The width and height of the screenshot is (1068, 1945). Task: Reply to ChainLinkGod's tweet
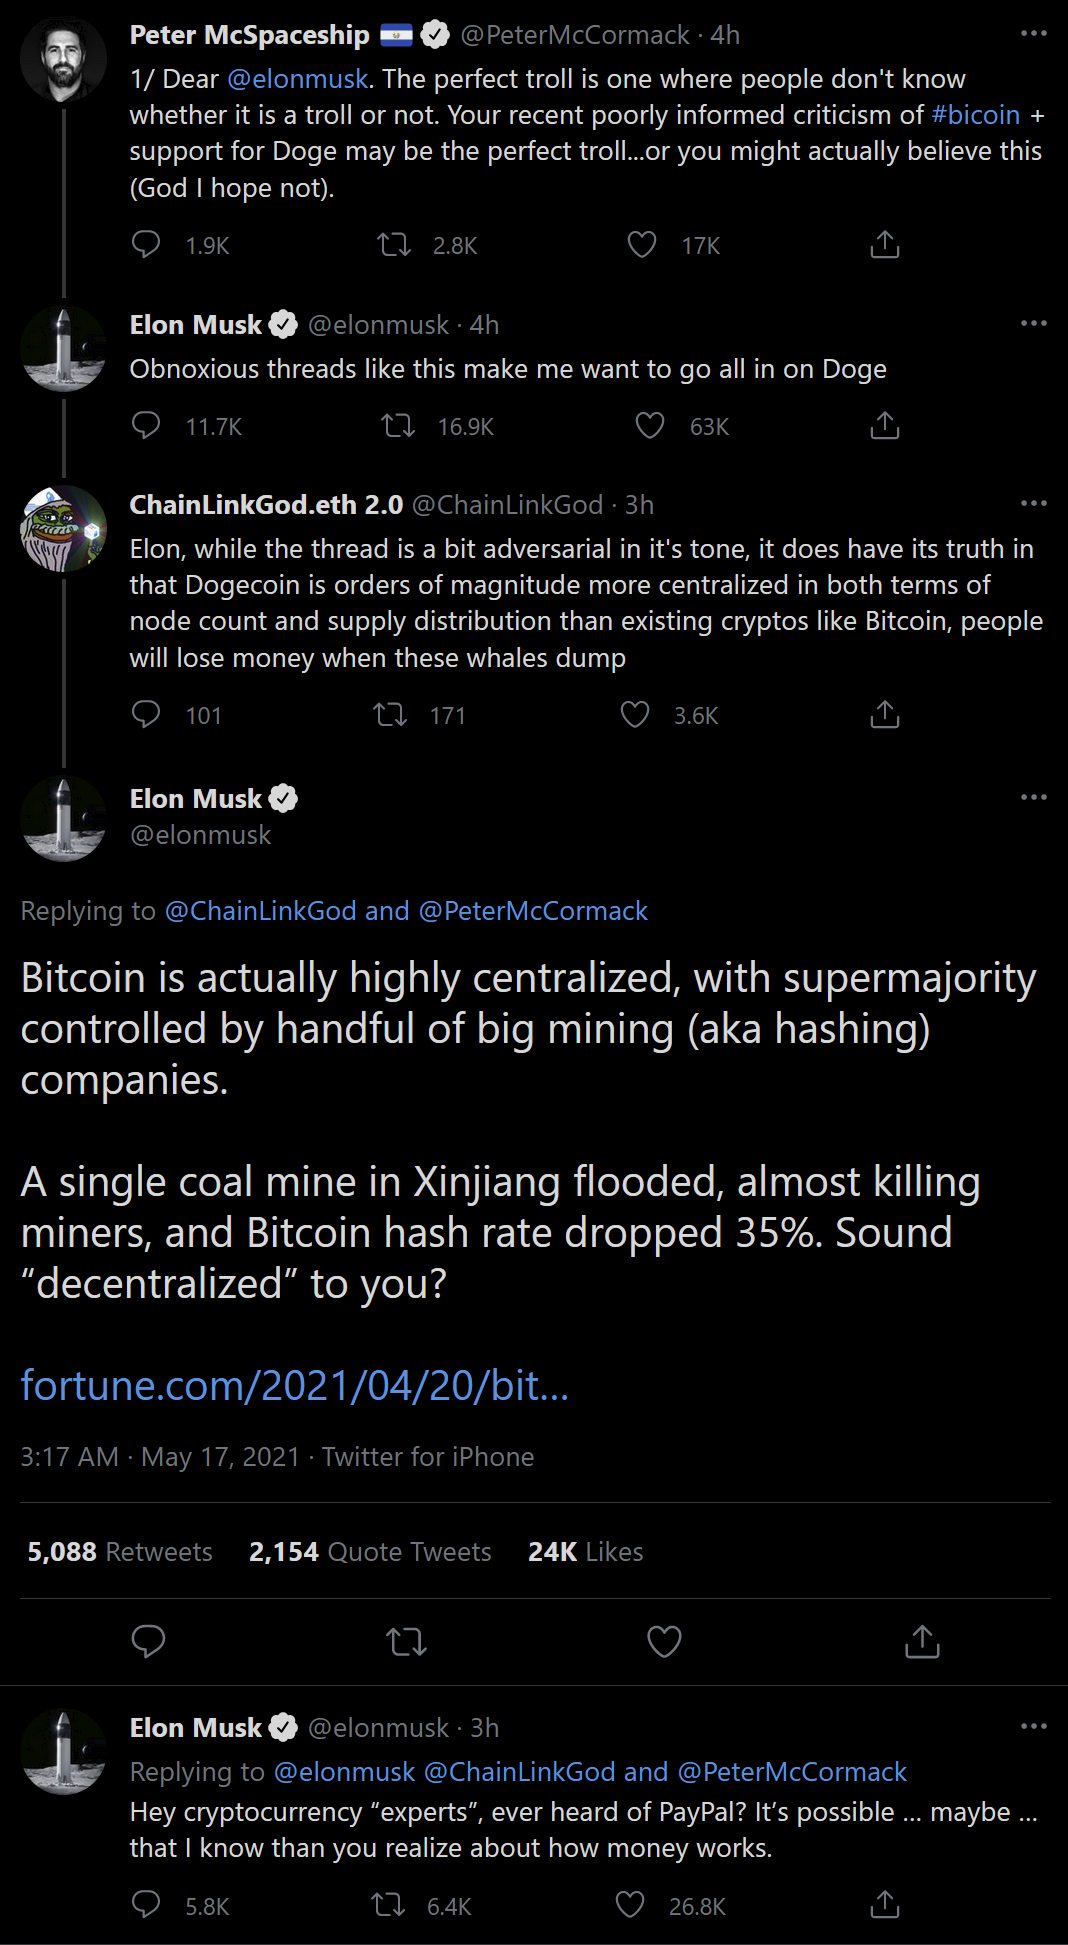pyautogui.click(x=147, y=714)
